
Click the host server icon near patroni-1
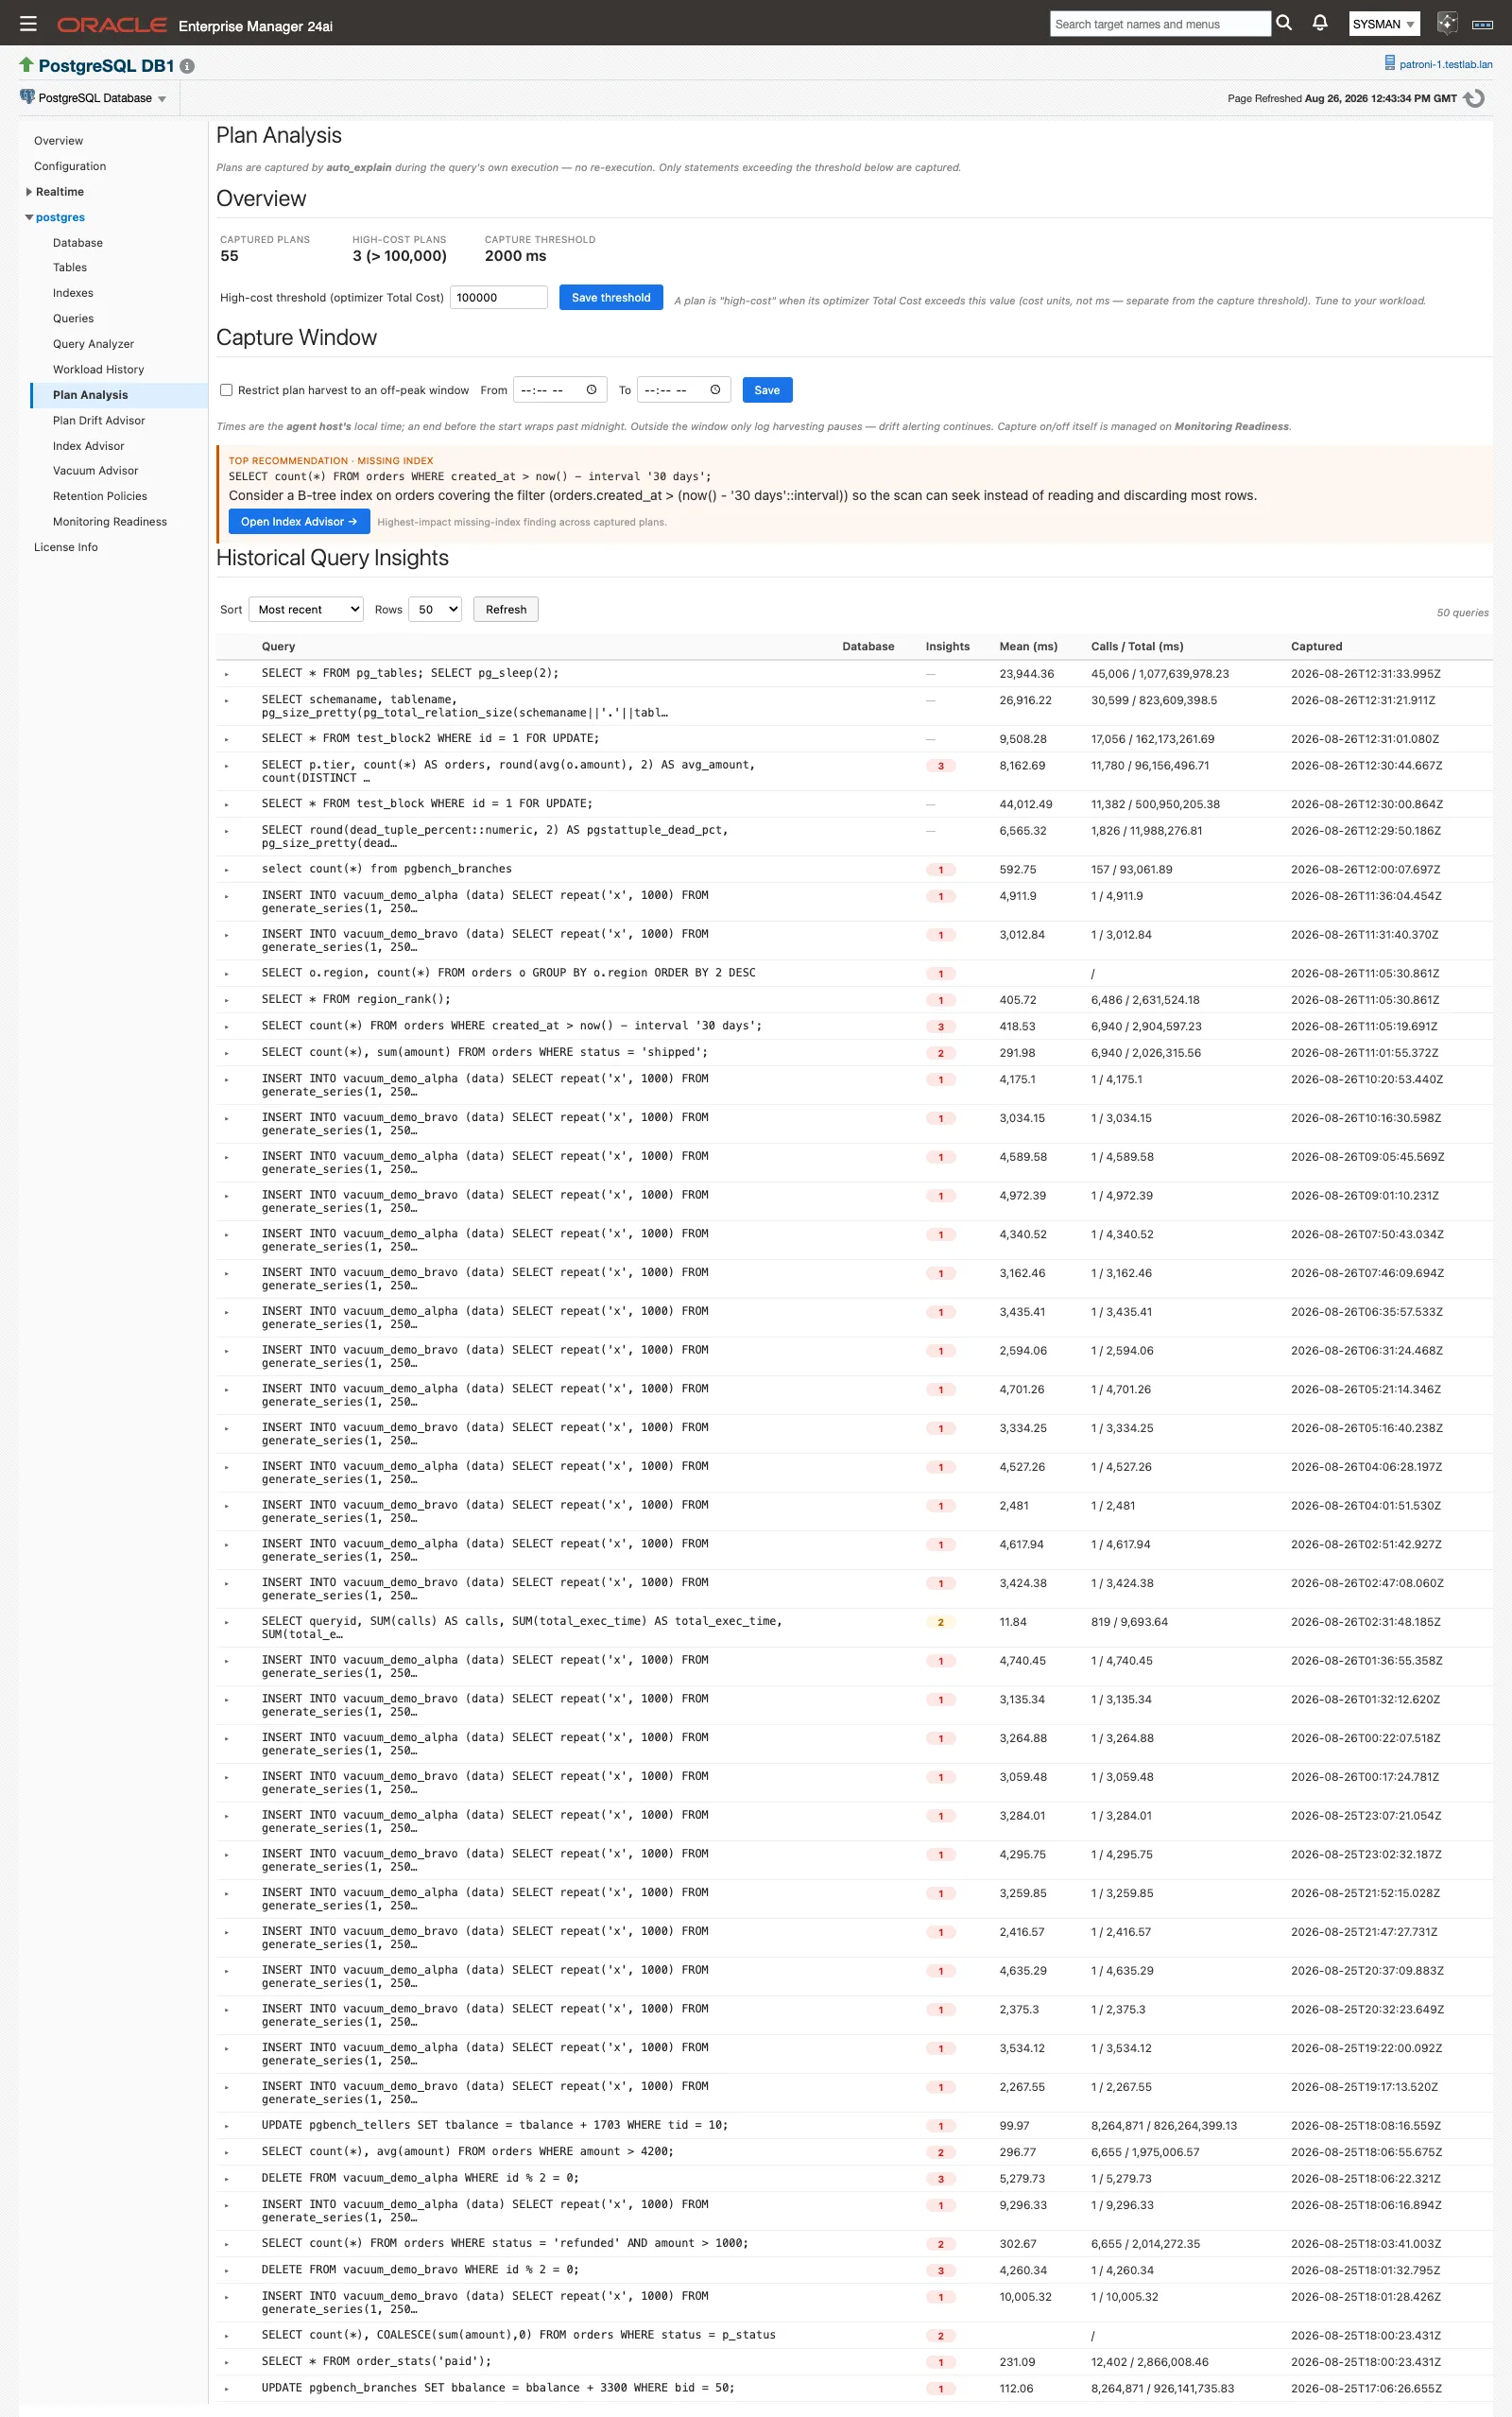(1389, 63)
